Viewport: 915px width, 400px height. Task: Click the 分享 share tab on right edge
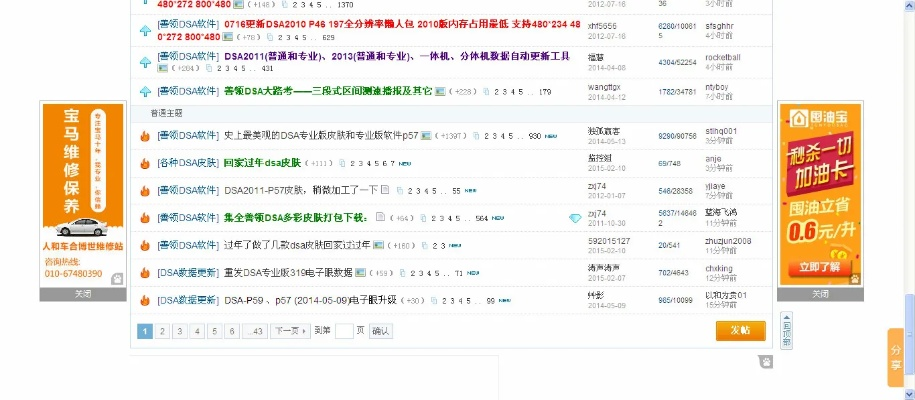tap(895, 358)
